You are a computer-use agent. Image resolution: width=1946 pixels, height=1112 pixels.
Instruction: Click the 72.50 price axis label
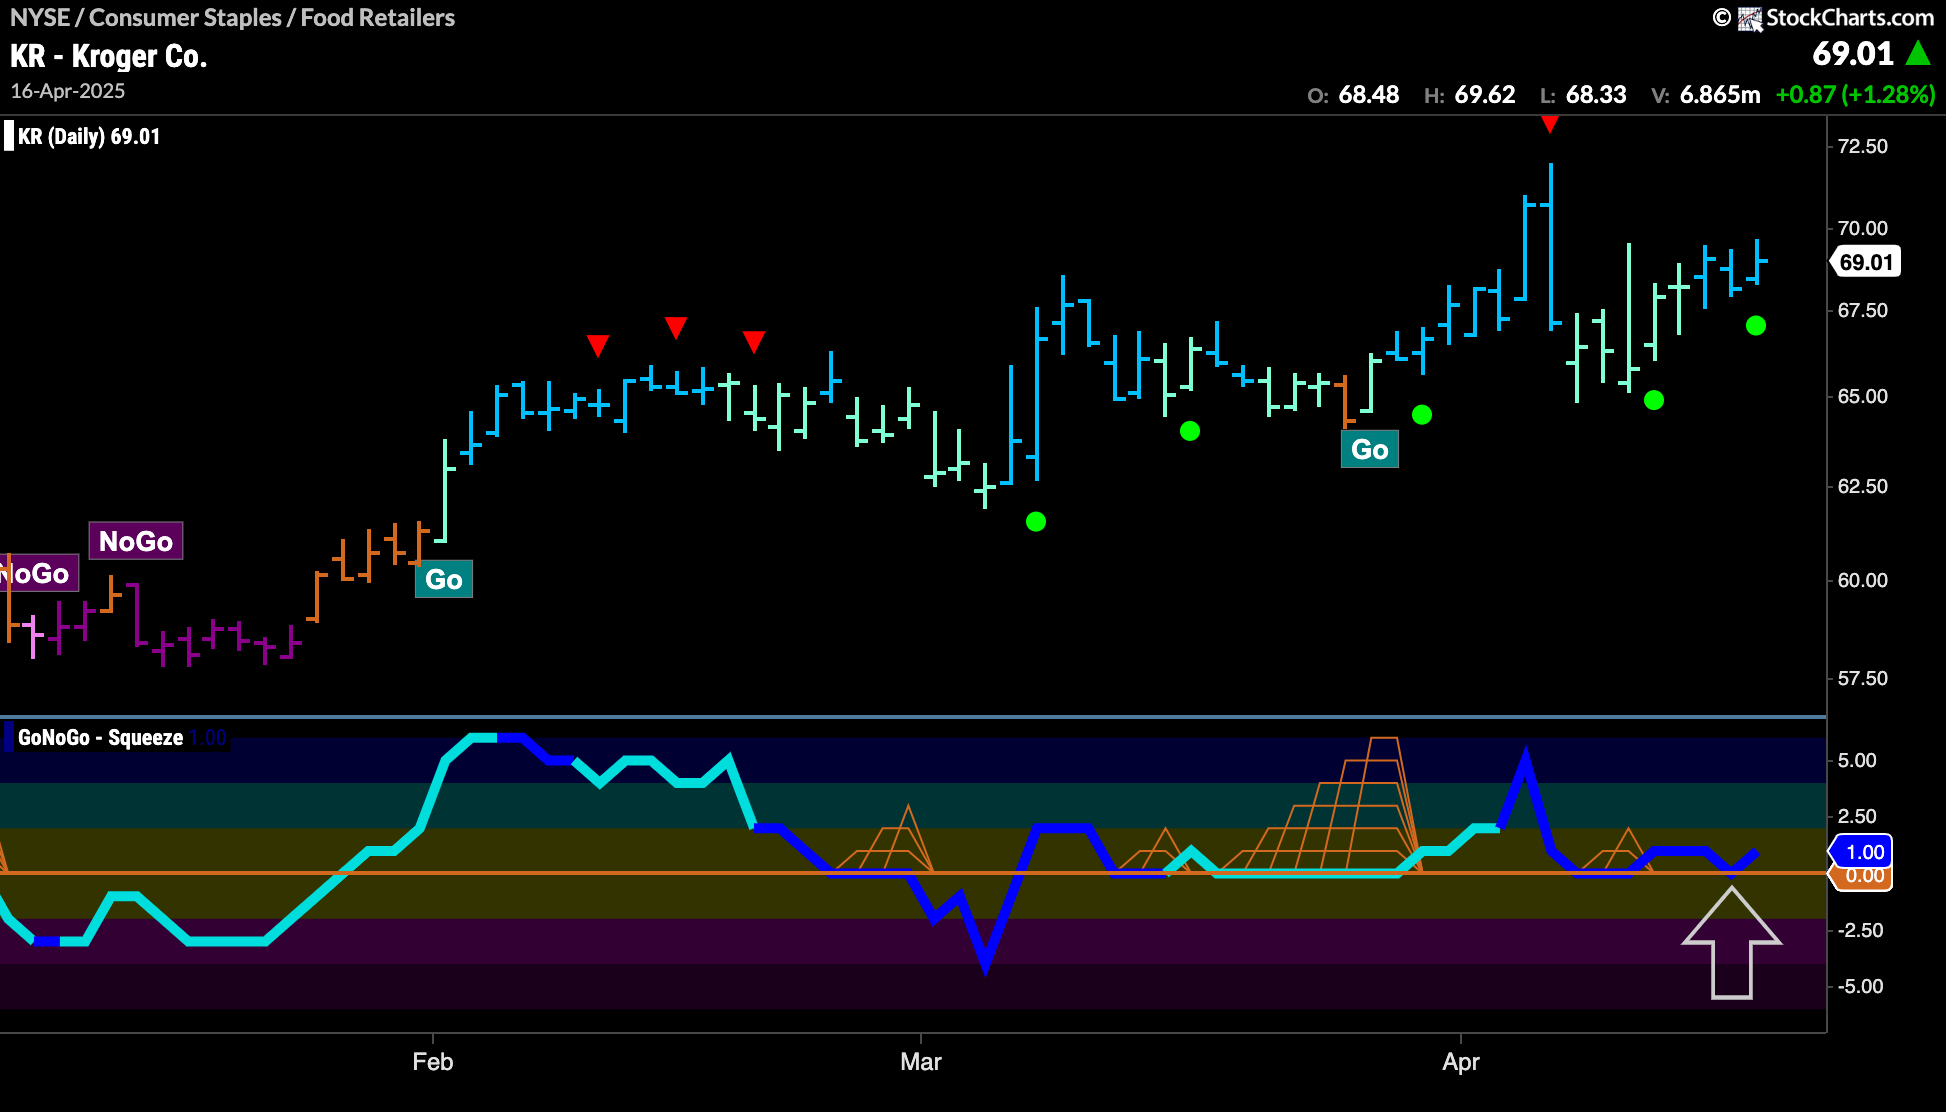point(1862,146)
